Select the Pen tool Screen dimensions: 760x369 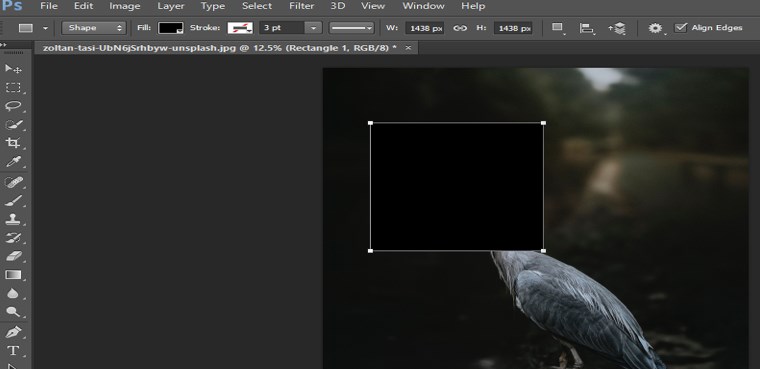coord(13,333)
